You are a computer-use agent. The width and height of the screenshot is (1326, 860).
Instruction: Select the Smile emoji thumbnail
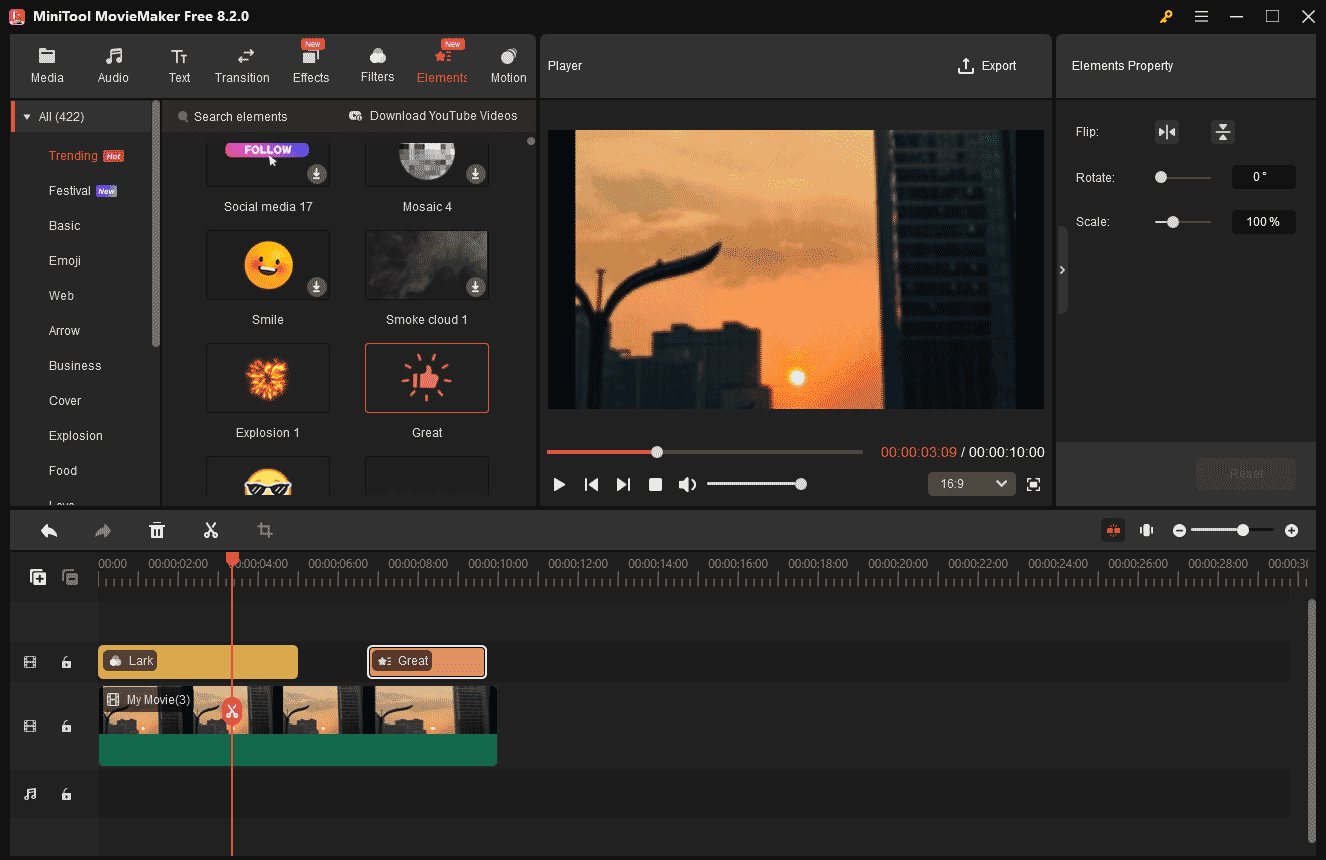268,265
